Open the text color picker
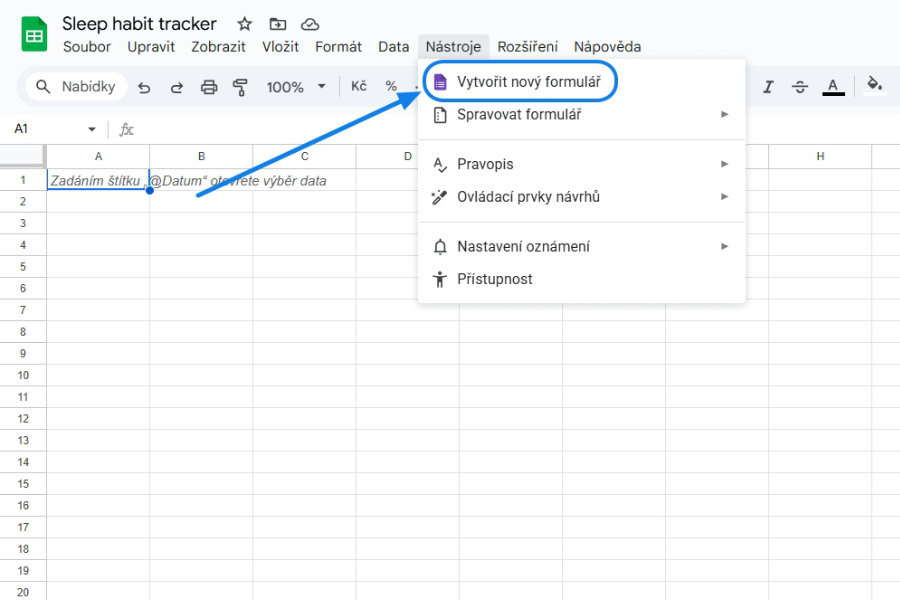 tap(832, 87)
